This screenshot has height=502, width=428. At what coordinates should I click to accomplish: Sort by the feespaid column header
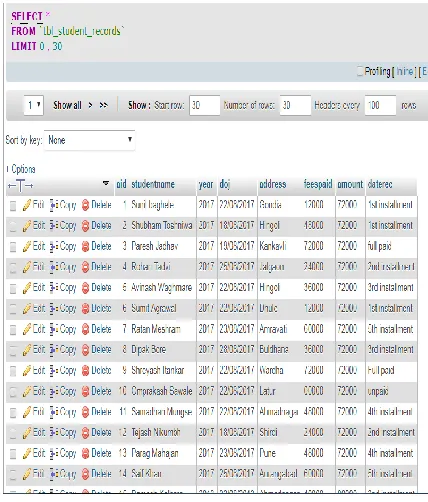[318, 184]
